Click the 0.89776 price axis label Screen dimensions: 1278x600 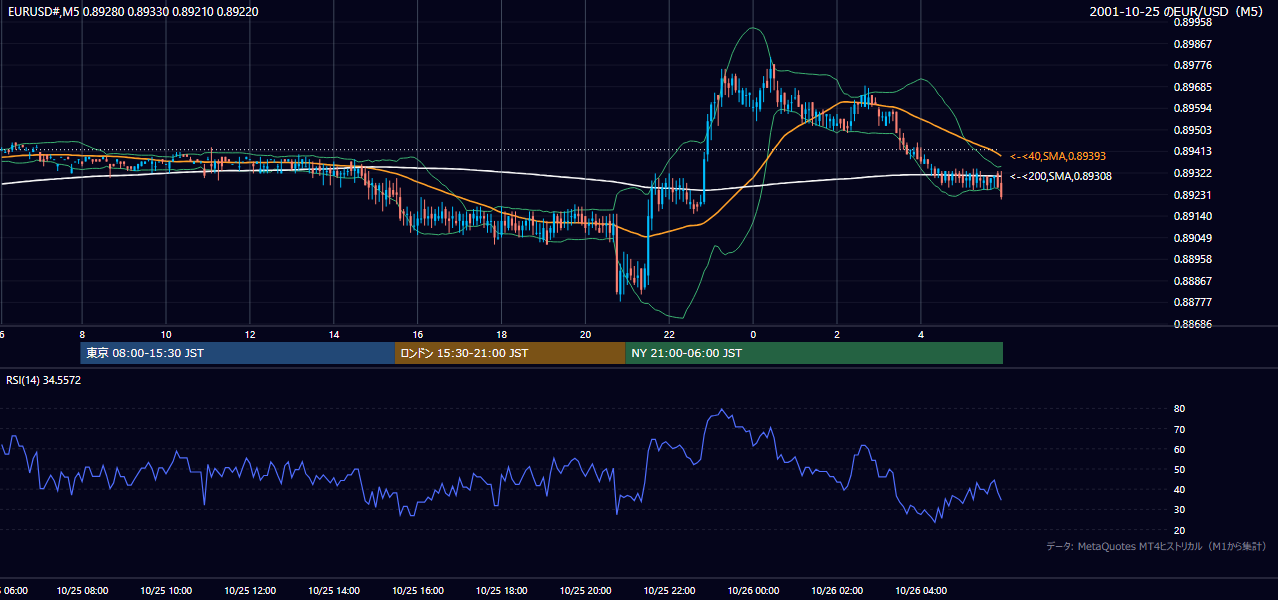click(1192, 65)
